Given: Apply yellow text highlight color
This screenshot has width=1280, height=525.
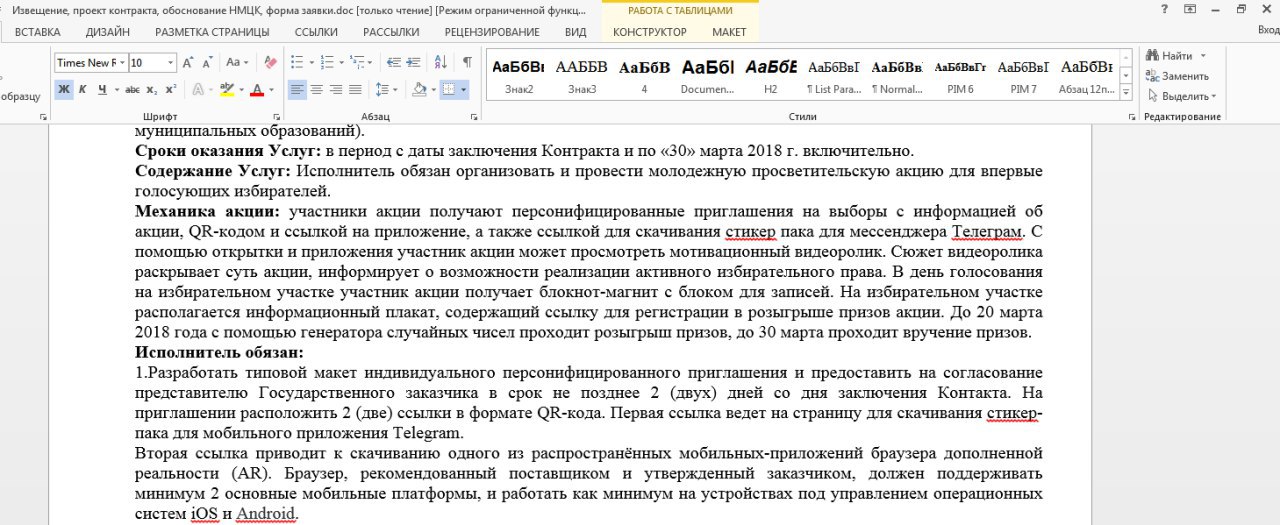Looking at the screenshot, I should (x=227, y=90).
